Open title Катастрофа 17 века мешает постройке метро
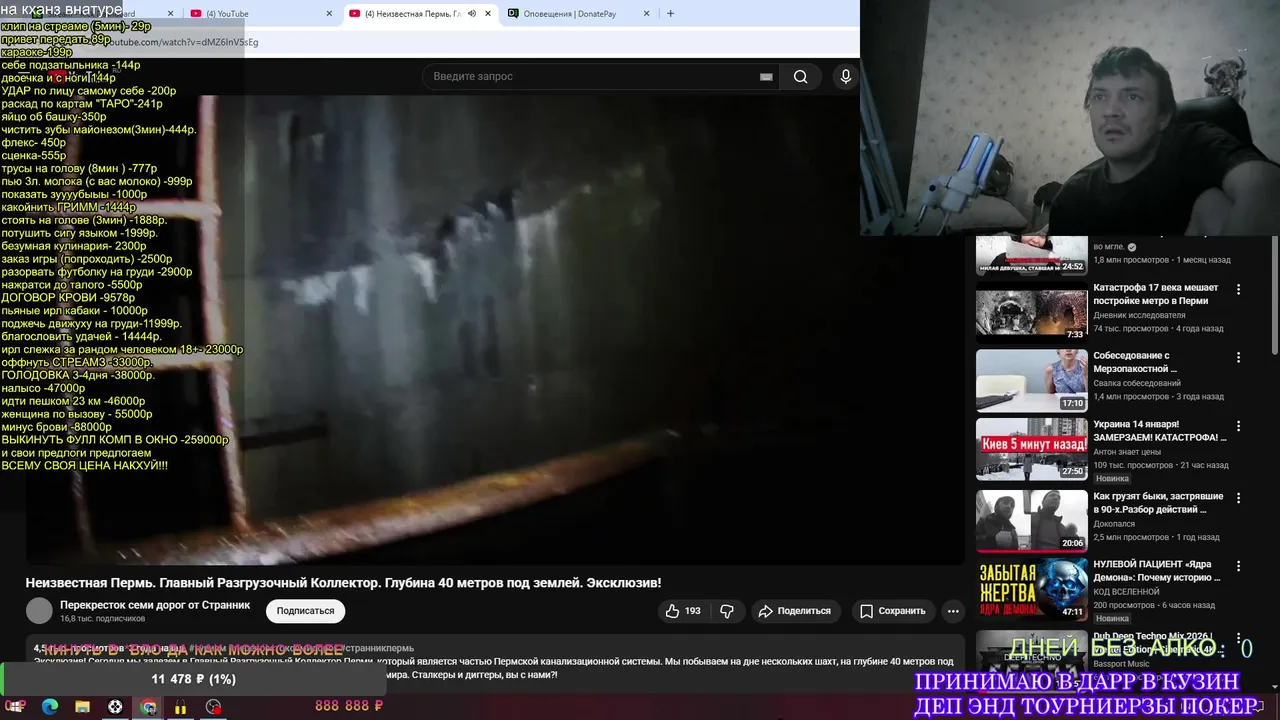The width and height of the screenshot is (1280, 720). coord(1156,294)
